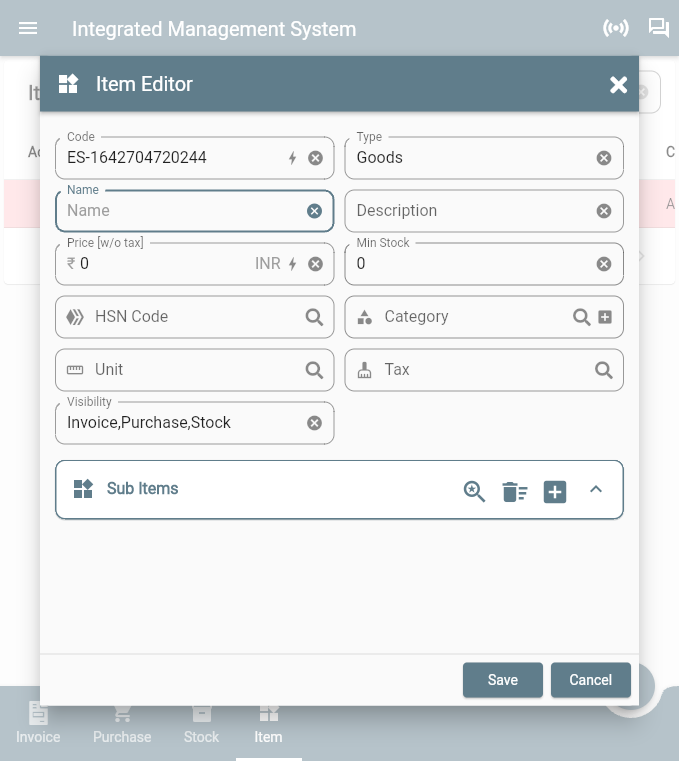Click the Integrated Management System title
This screenshot has width=679, height=761.
tap(214, 29)
